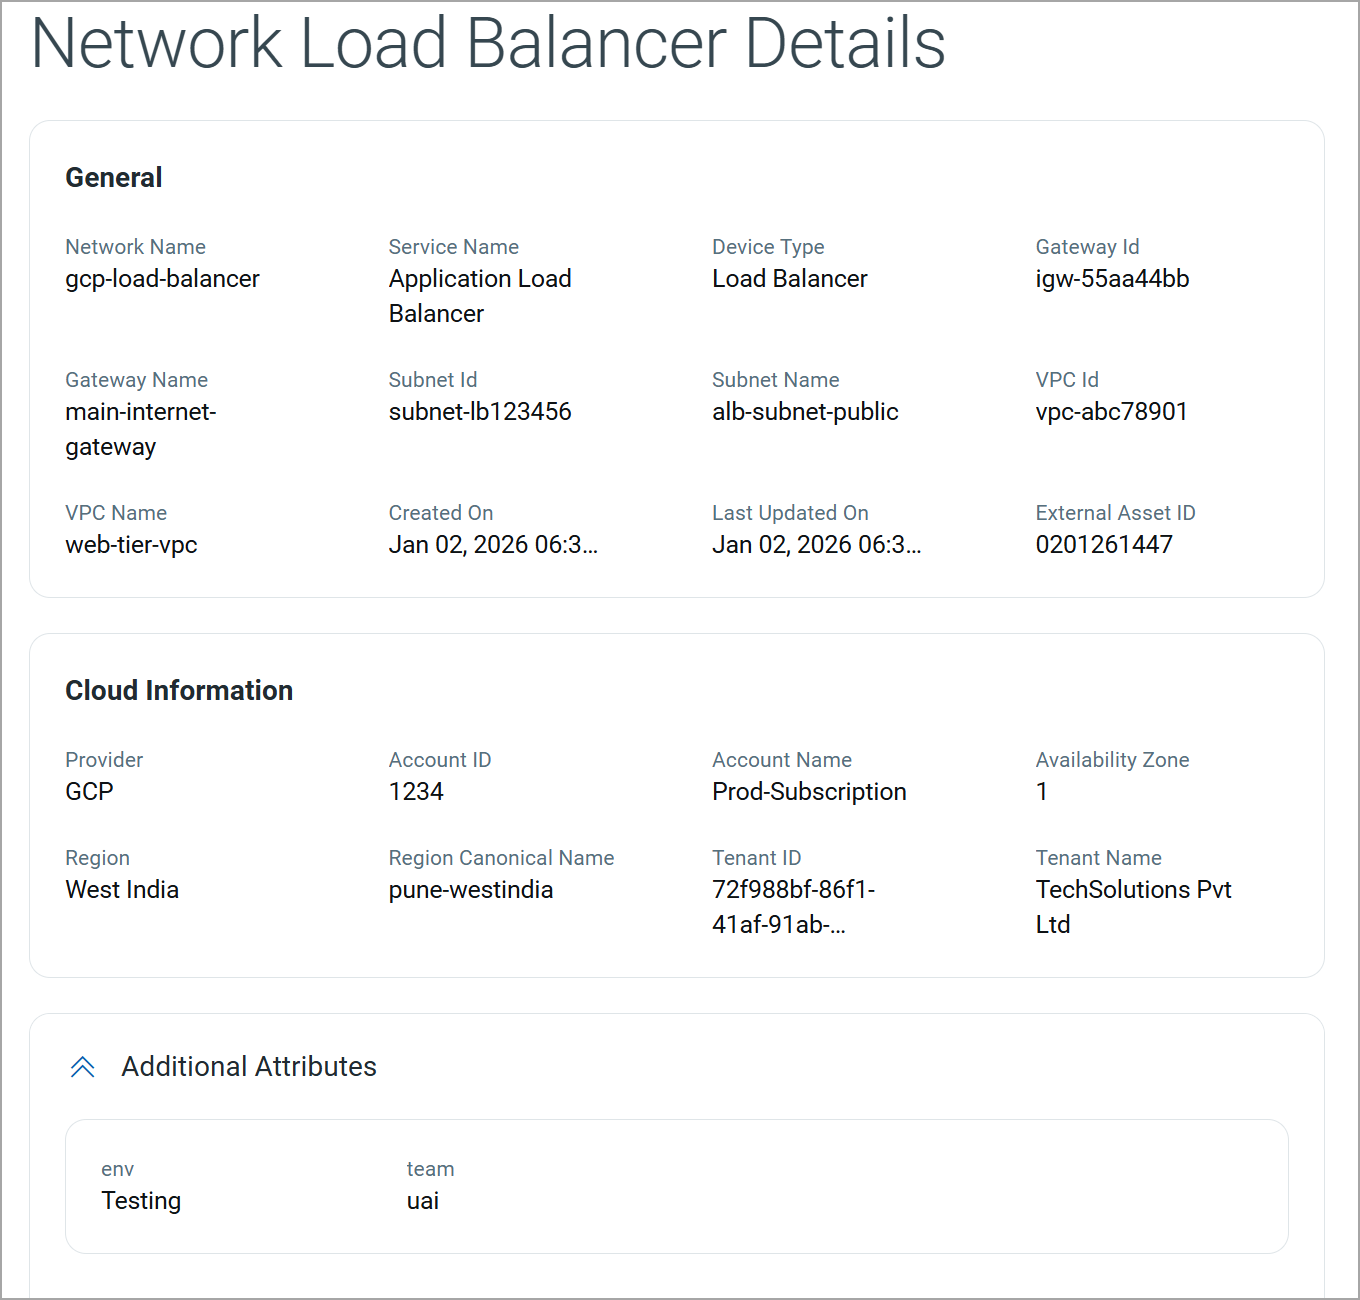Select the VPC Id vpc-abc78901 value
This screenshot has width=1360, height=1300.
point(1111,412)
